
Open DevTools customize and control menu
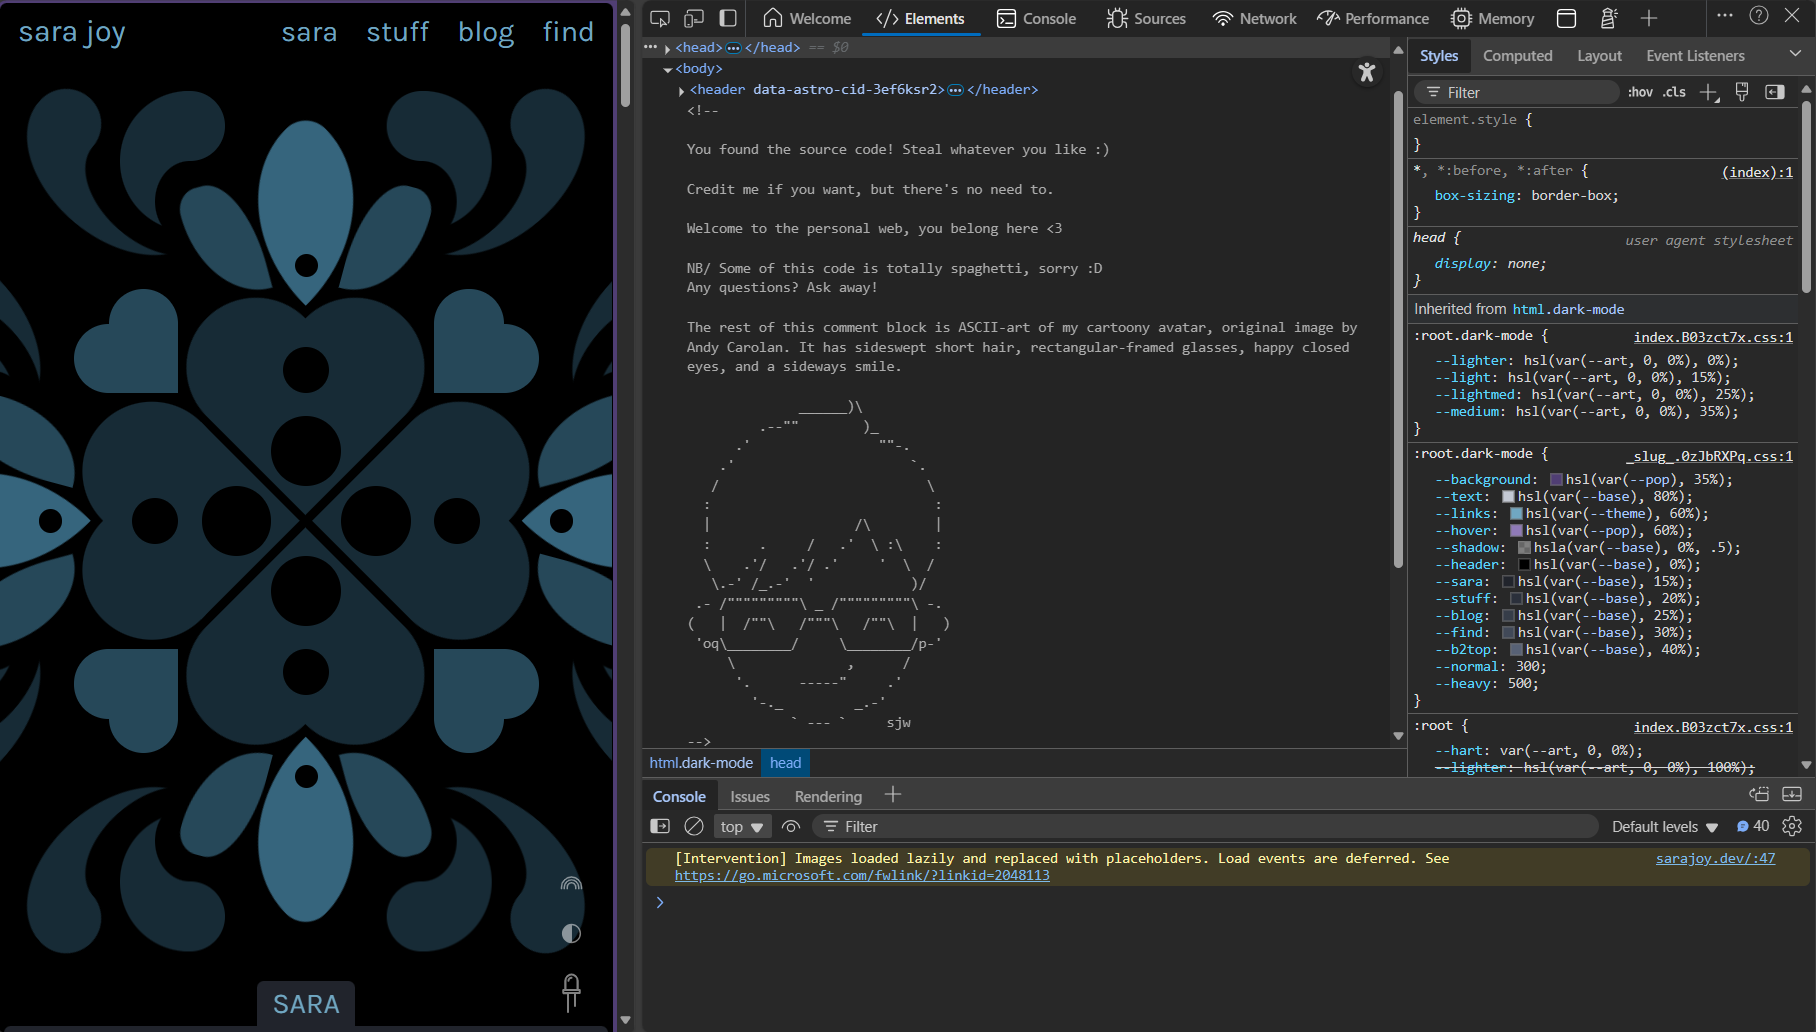[1725, 16]
